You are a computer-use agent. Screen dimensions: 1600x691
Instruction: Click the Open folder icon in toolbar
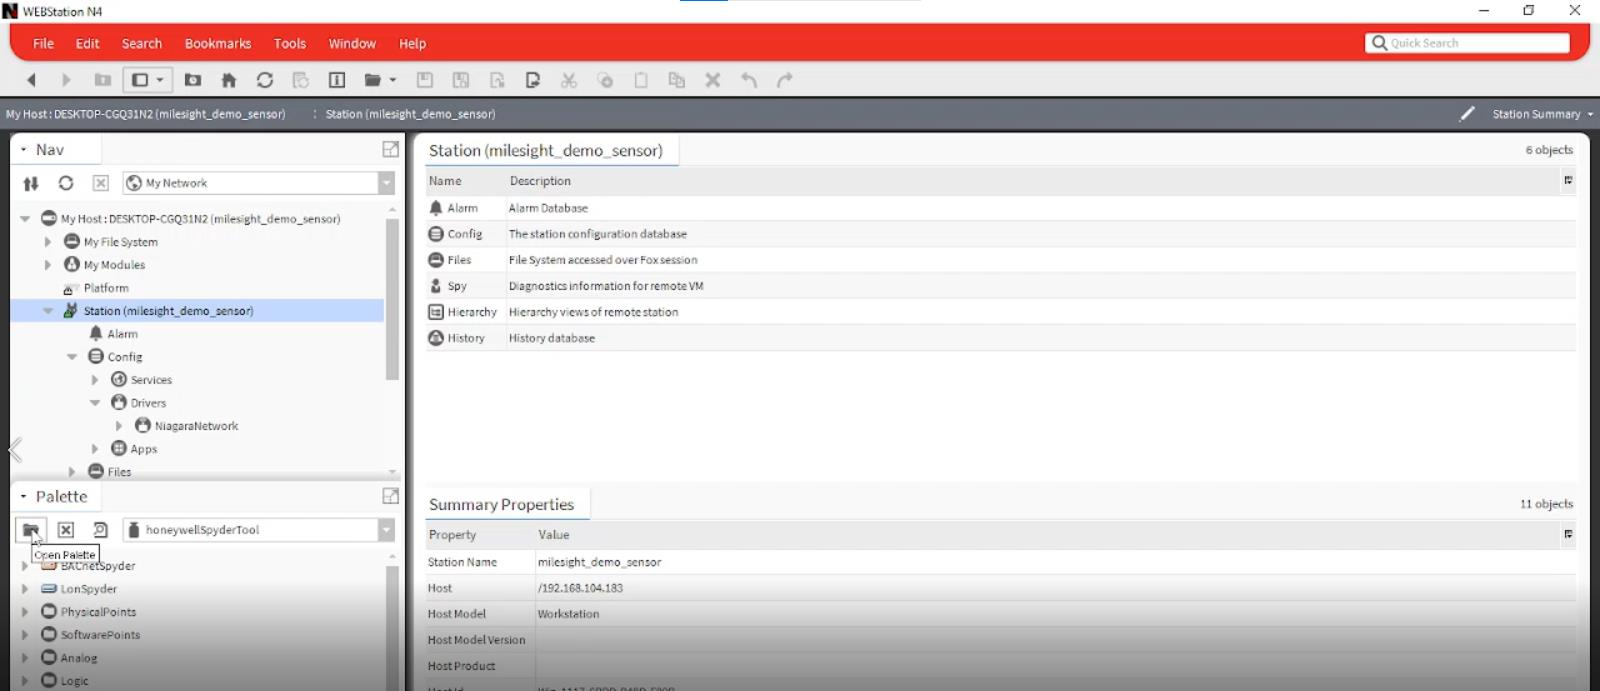373,80
